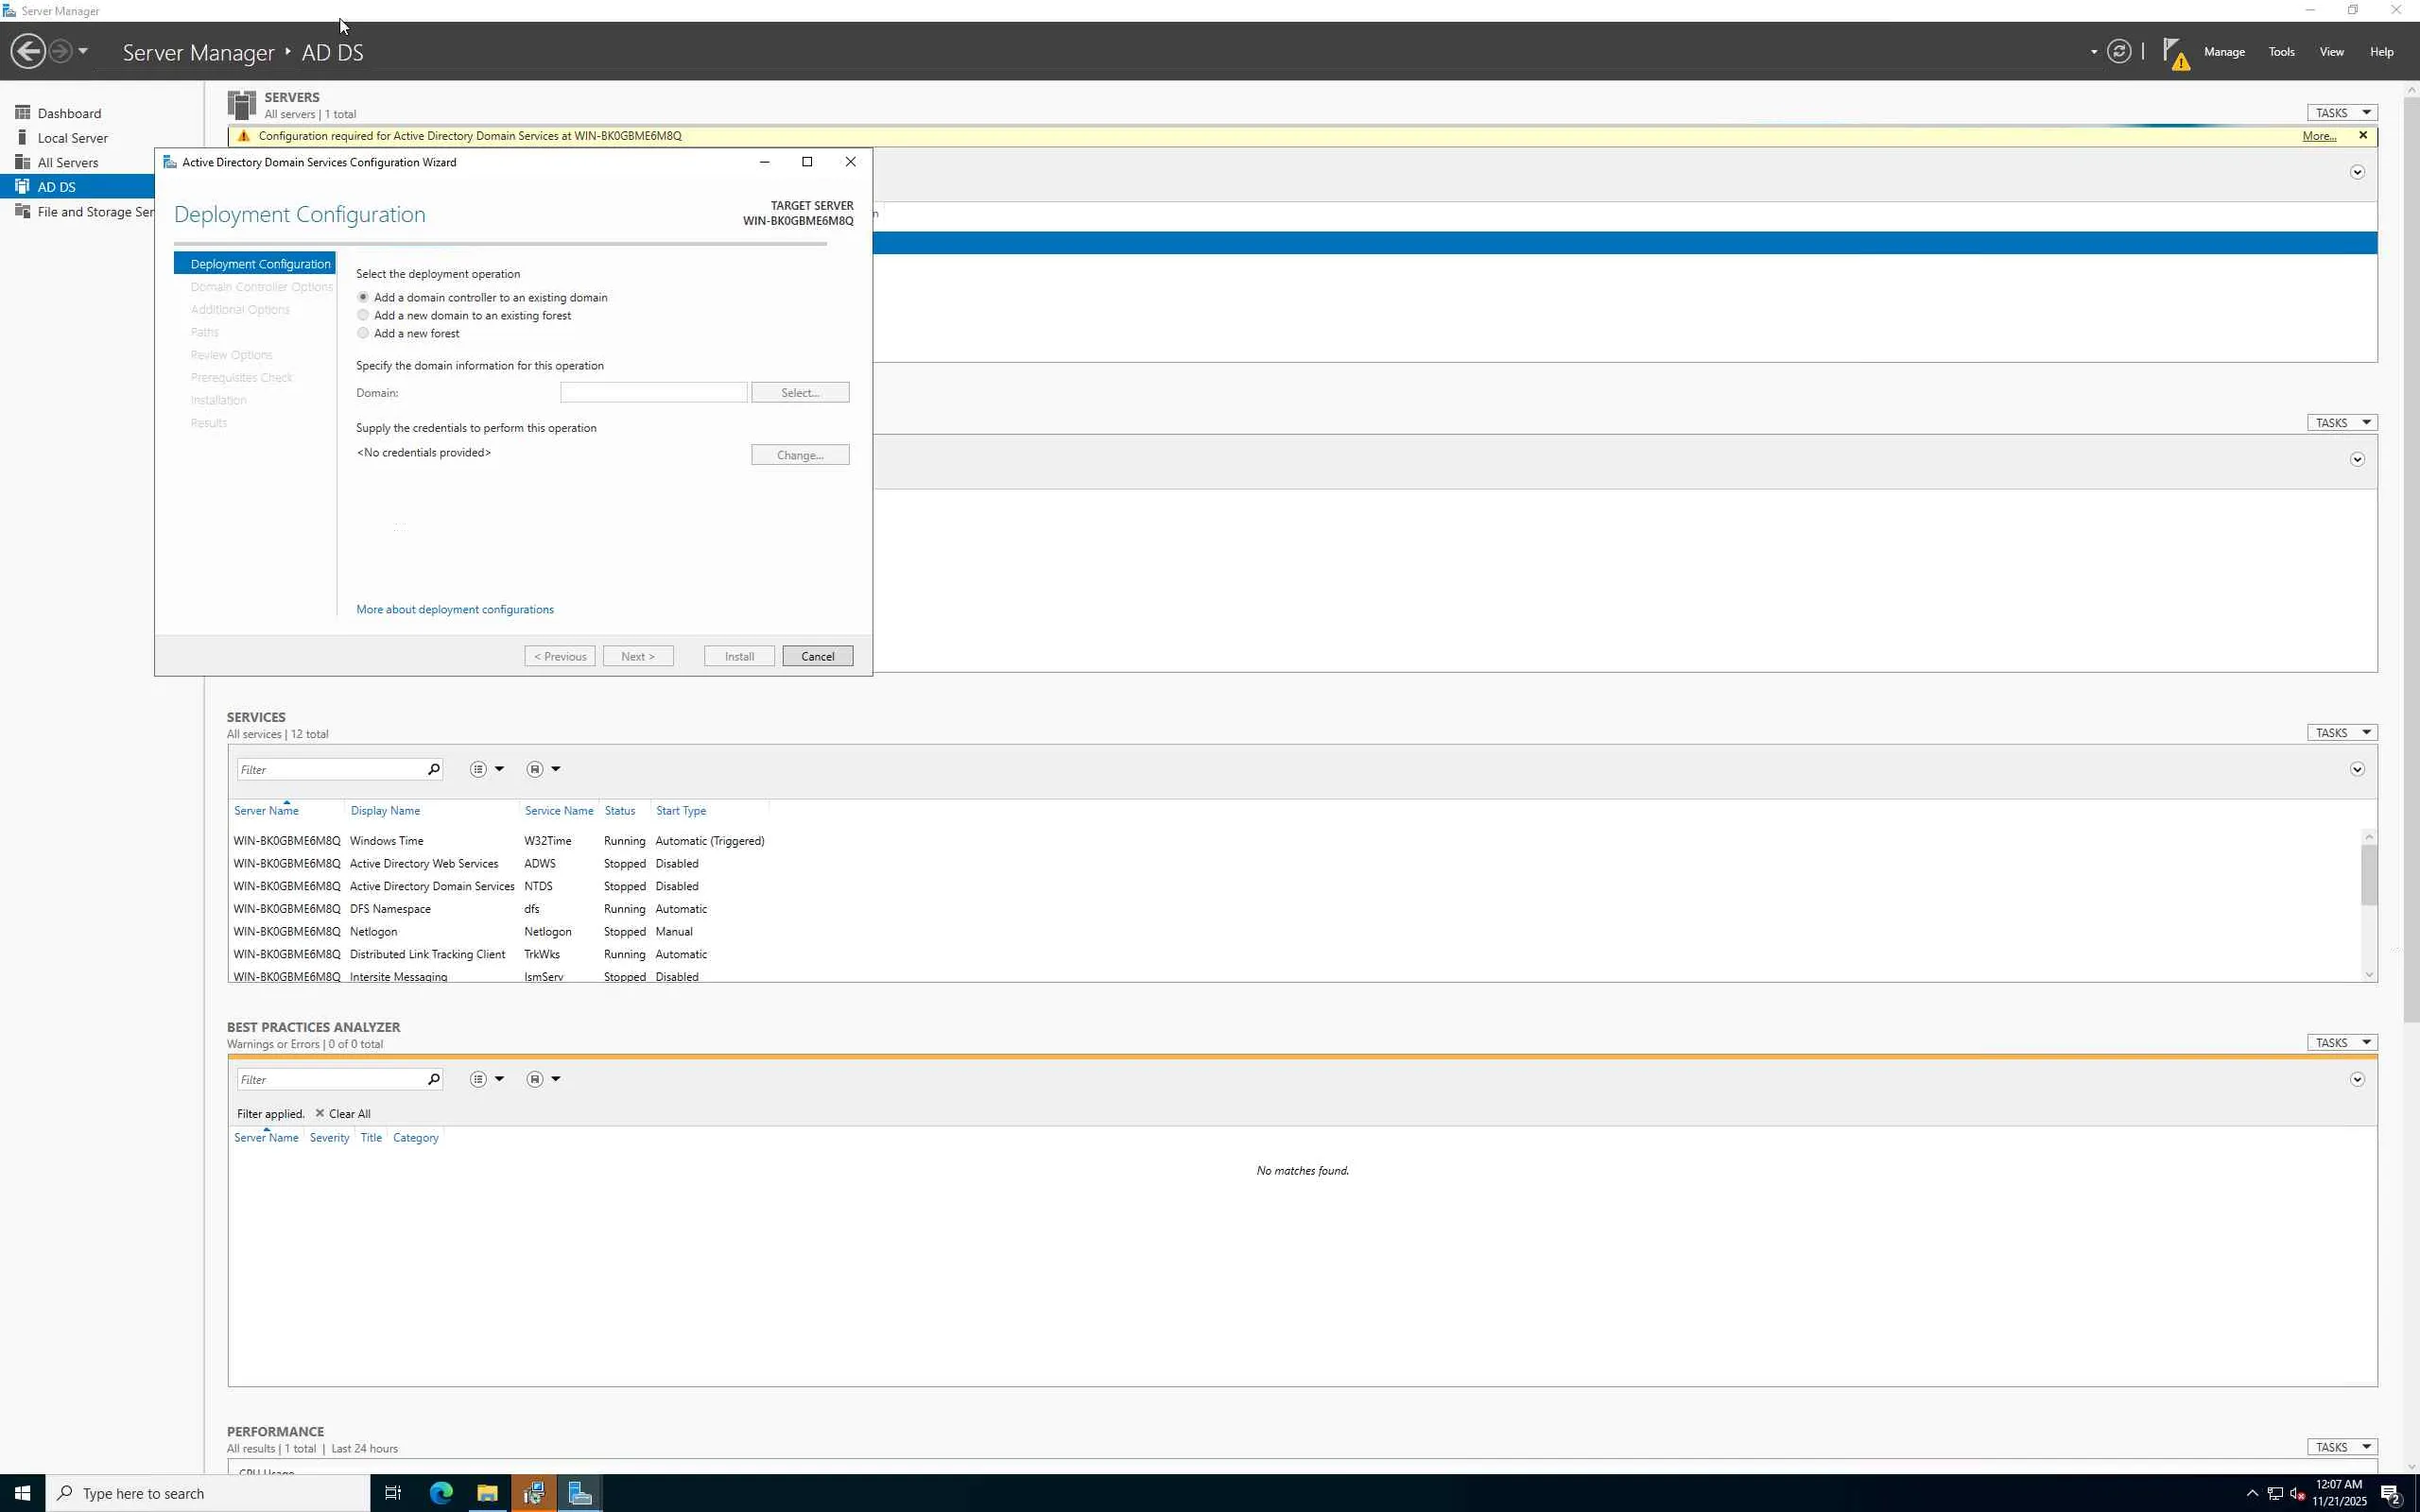Select Add a new domain to existing forest
This screenshot has width=2420, height=1512.
pyautogui.click(x=363, y=315)
